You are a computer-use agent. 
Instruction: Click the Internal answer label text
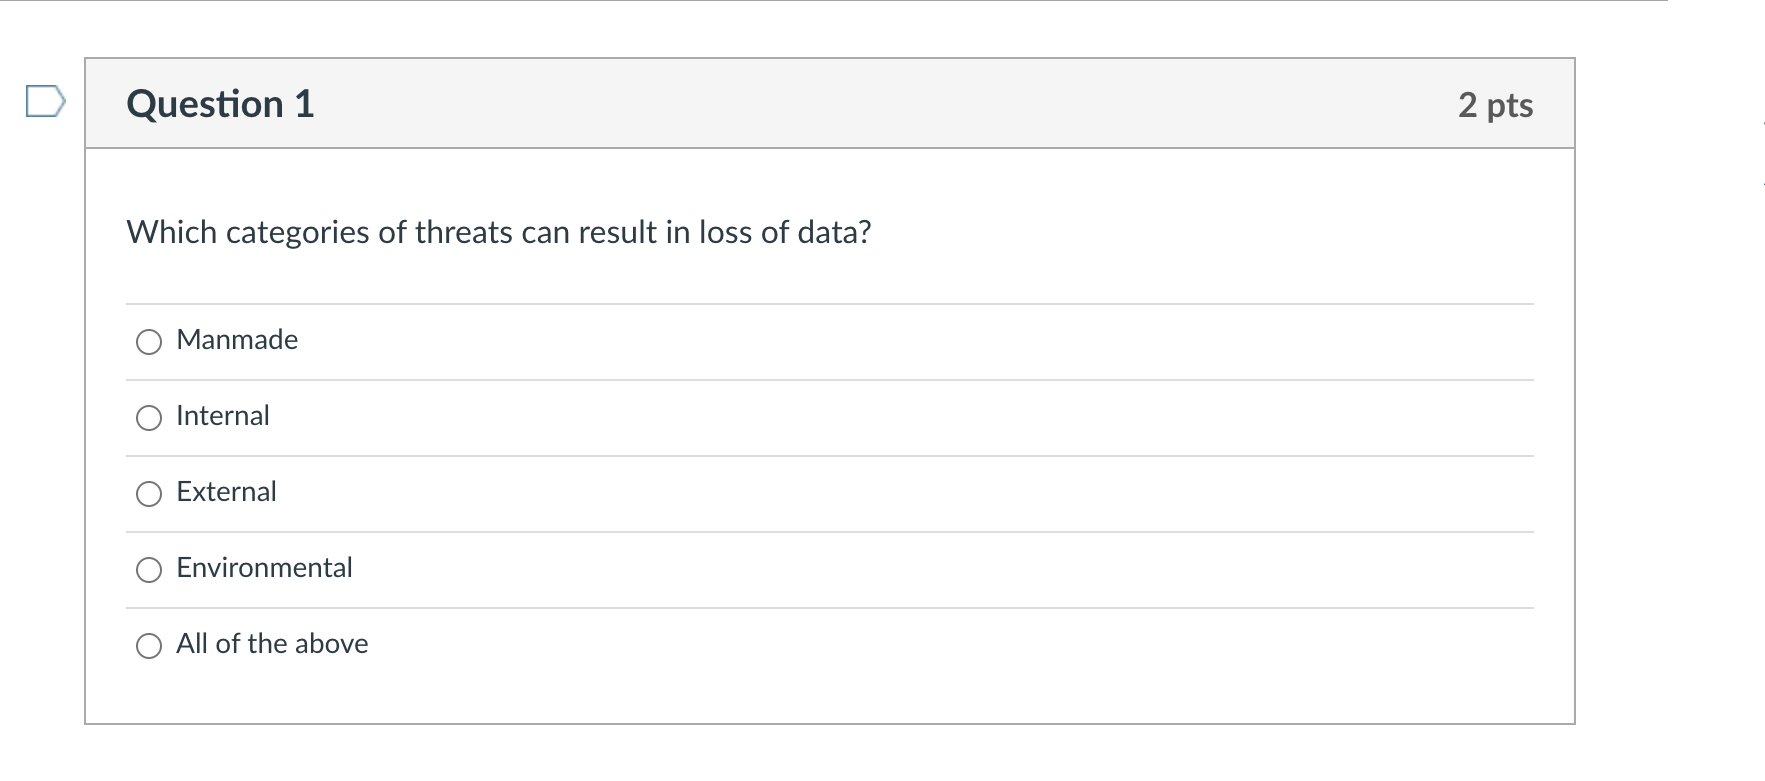click(x=223, y=416)
